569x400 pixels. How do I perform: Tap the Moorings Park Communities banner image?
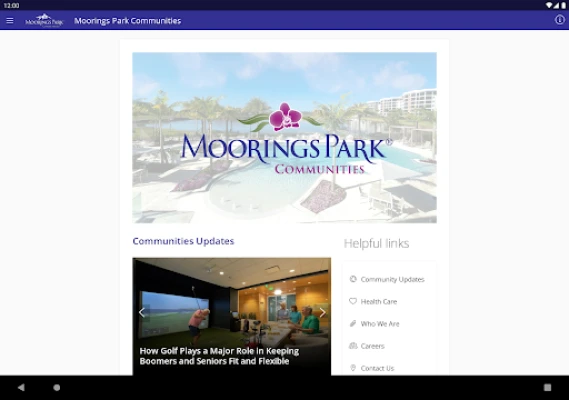(x=284, y=138)
